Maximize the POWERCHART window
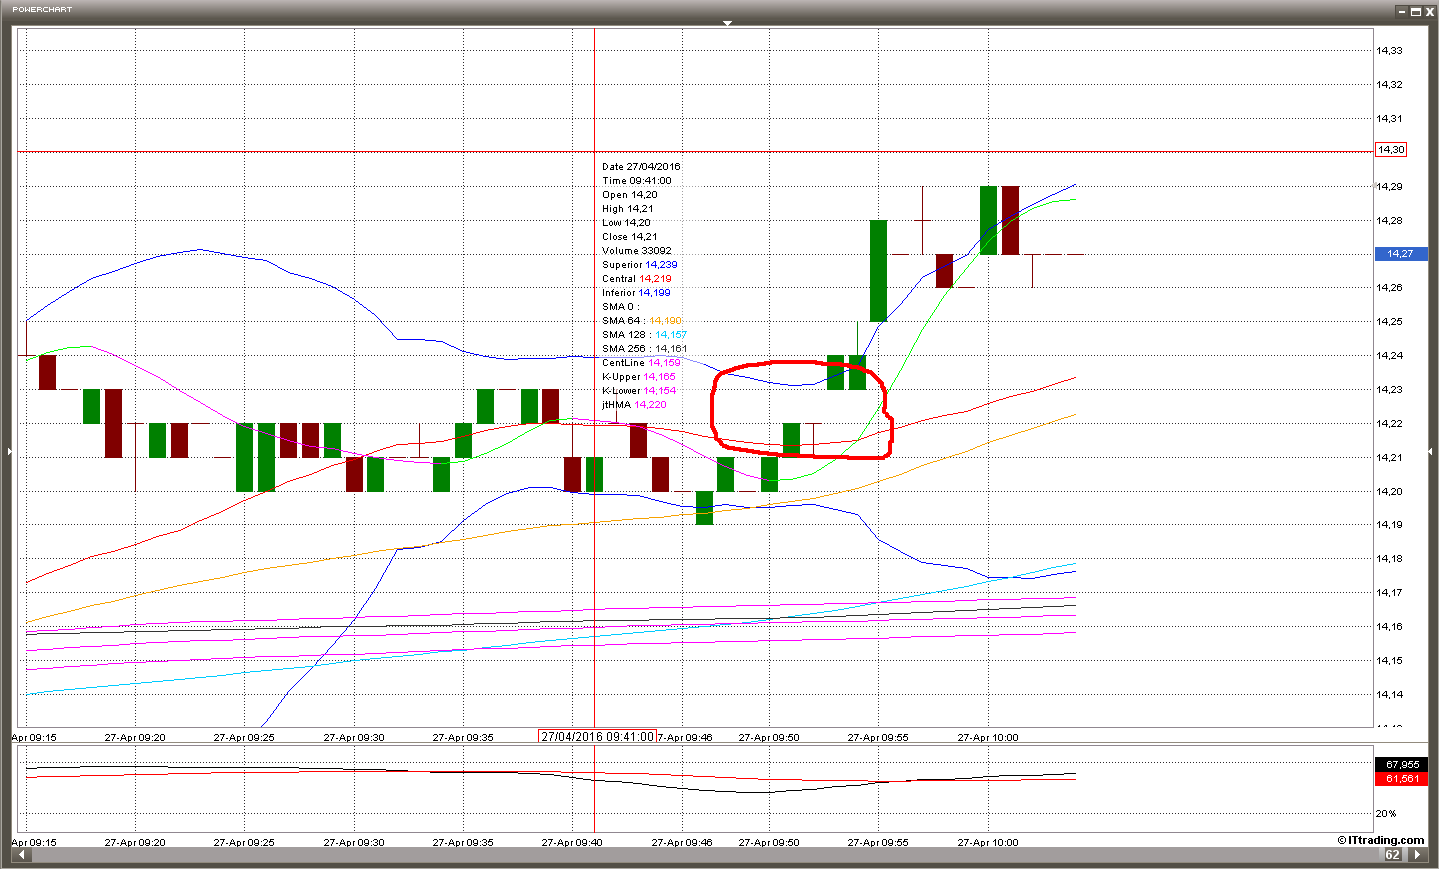The height and width of the screenshot is (869, 1439). (1416, 12)
